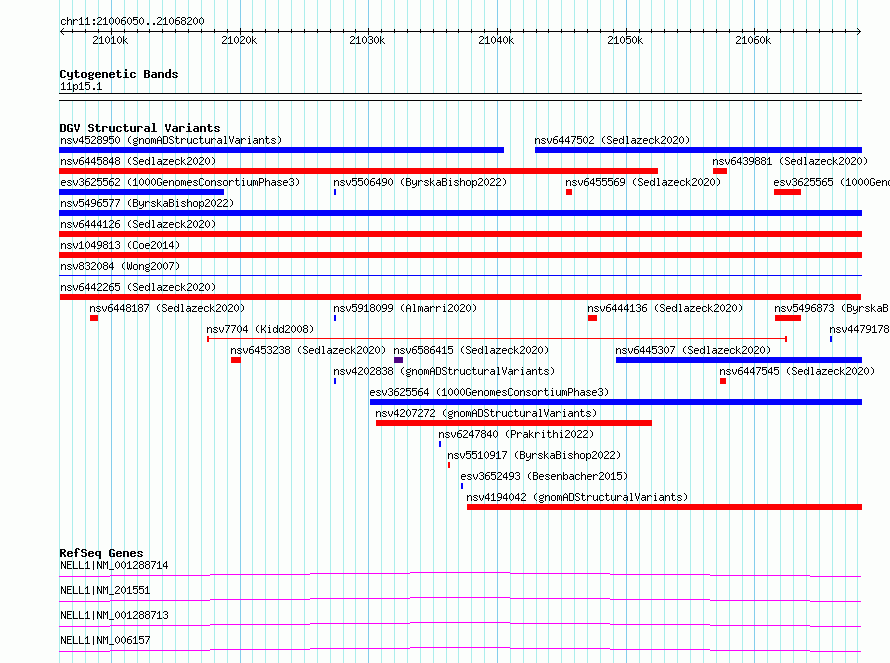Screen dimensions: 890x663
Task: Click the nsv5496577 ByrskaBishop2022 label
Action: [147, 203]
